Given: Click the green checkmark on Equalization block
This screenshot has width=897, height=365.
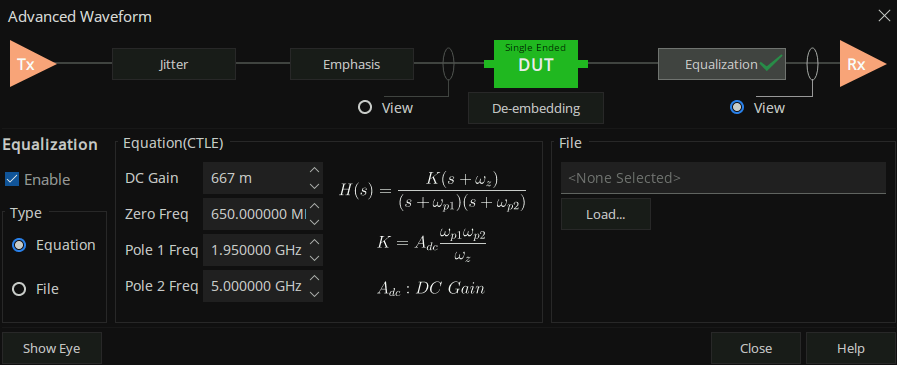Looking at the screenshot, I should [772, 64].
